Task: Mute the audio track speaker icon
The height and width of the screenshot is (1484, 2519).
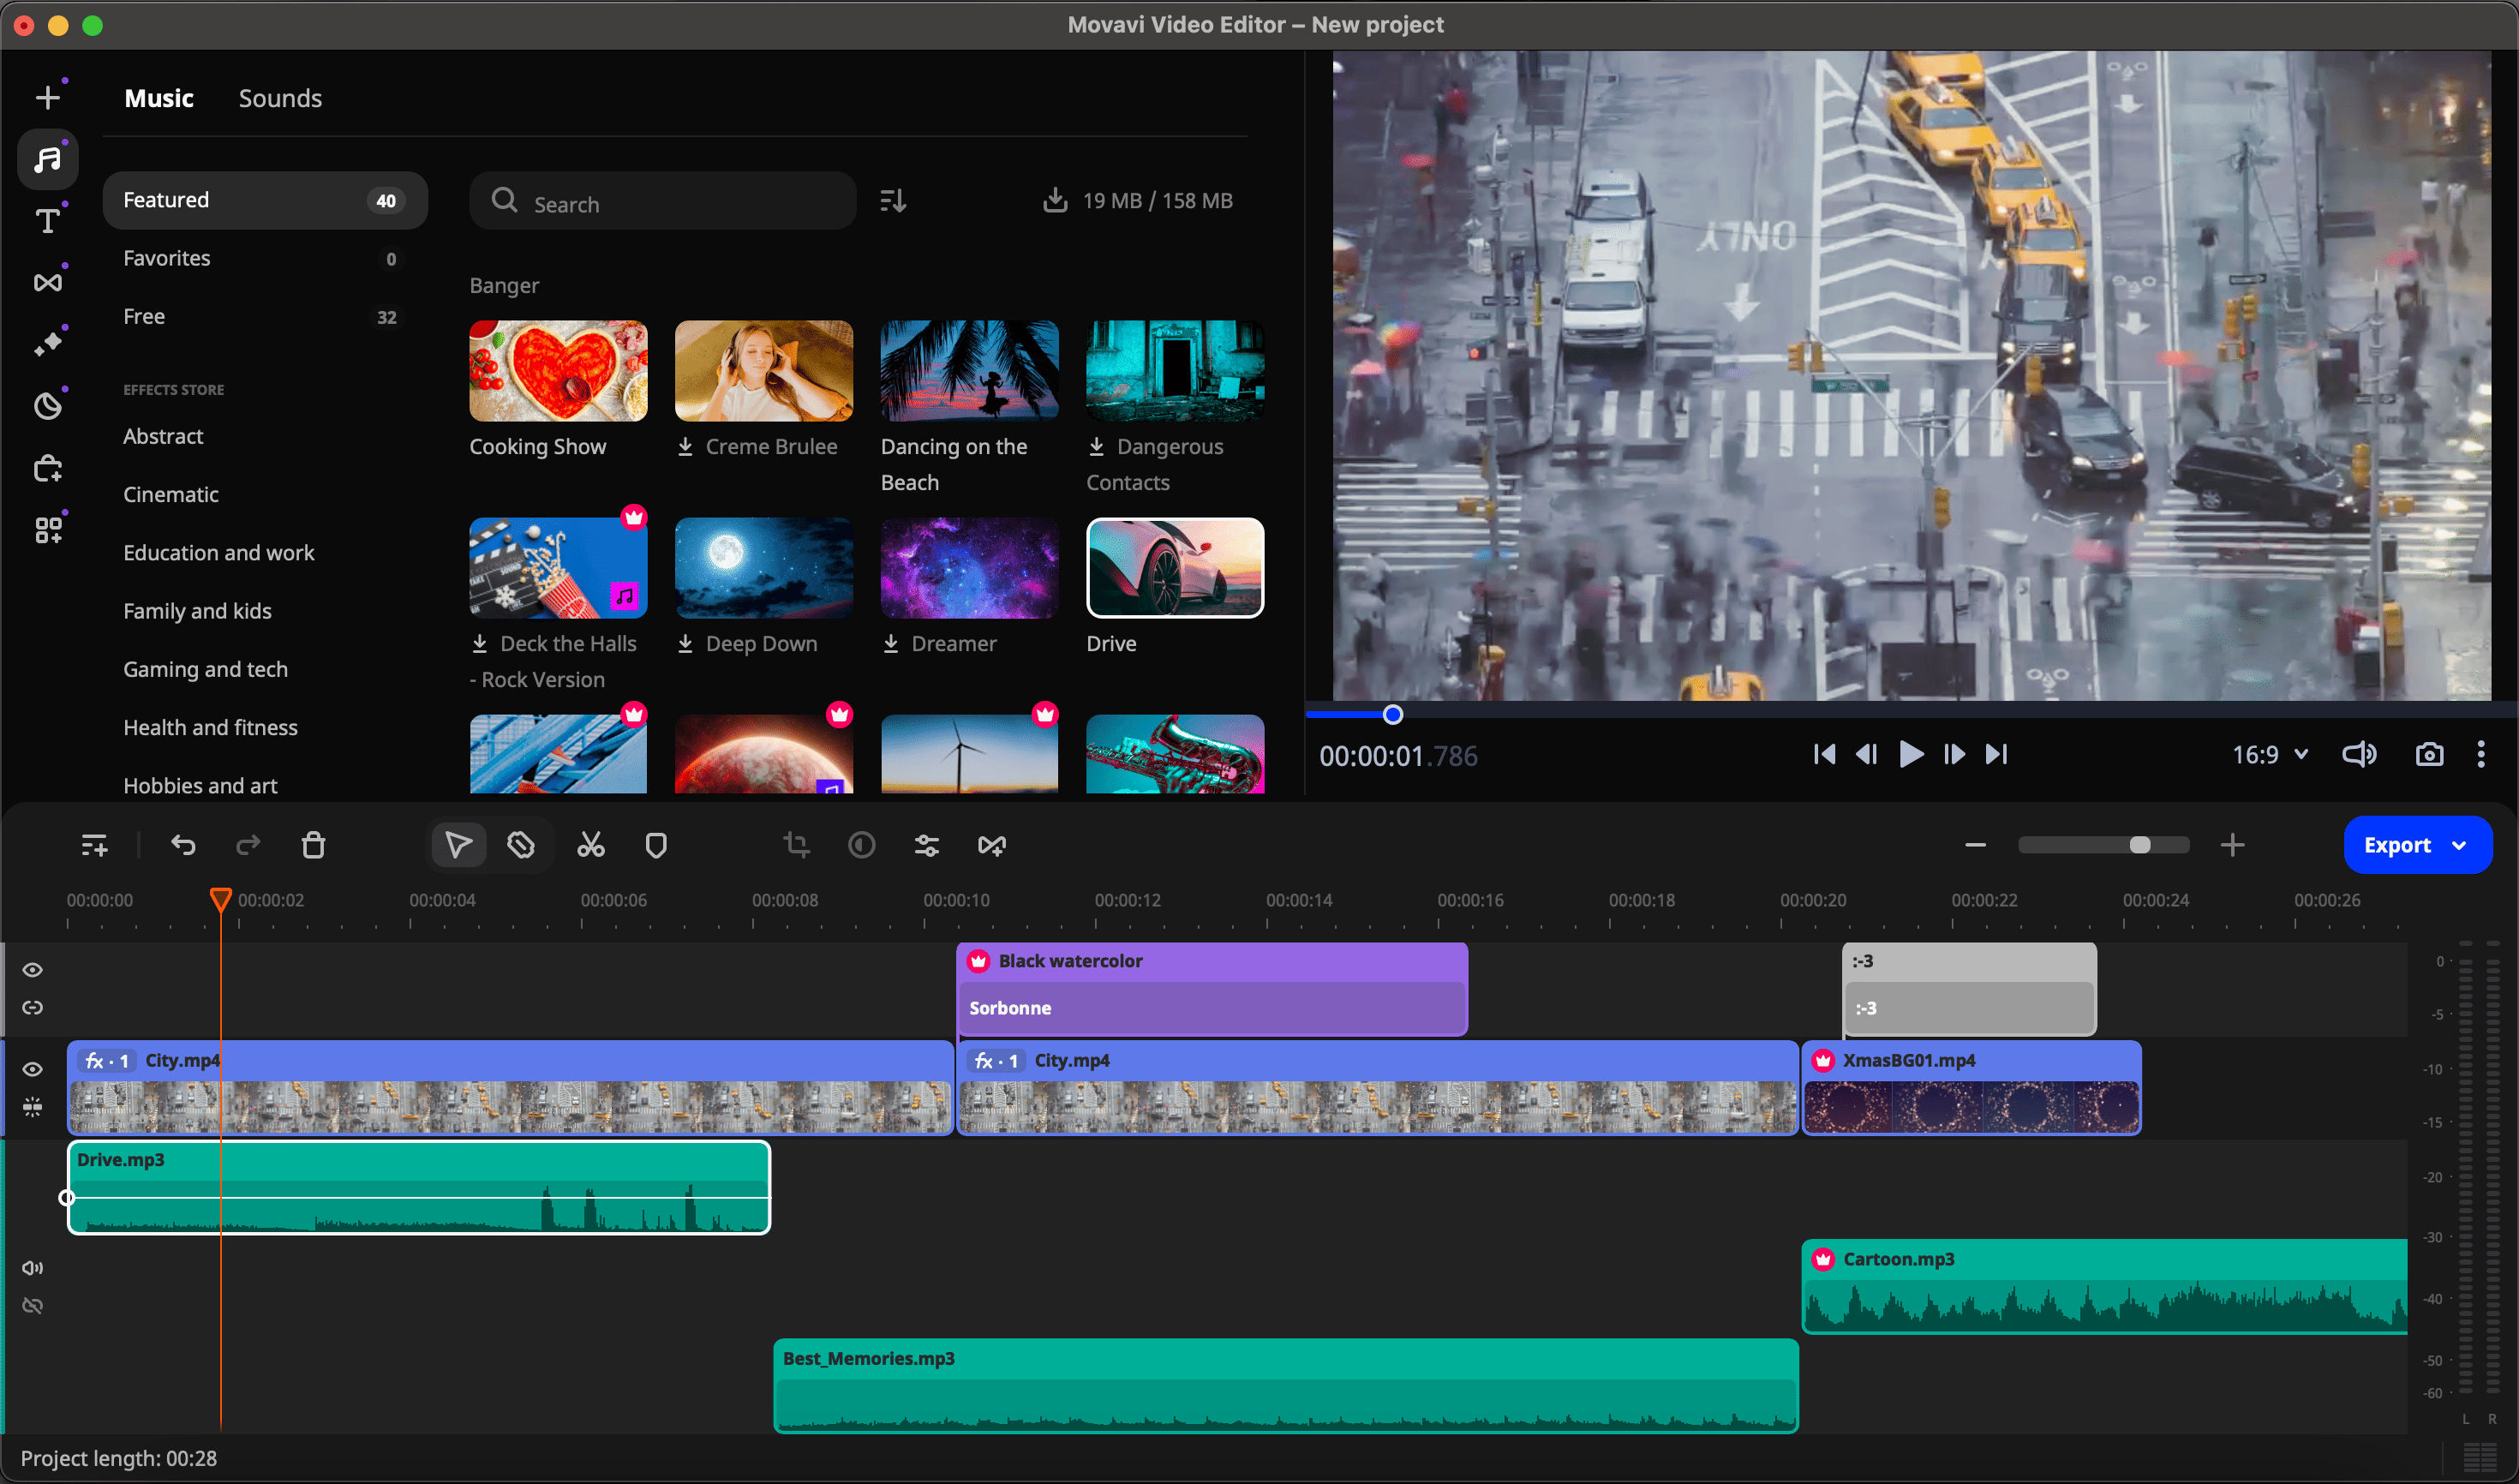Action: point(32,1268)
